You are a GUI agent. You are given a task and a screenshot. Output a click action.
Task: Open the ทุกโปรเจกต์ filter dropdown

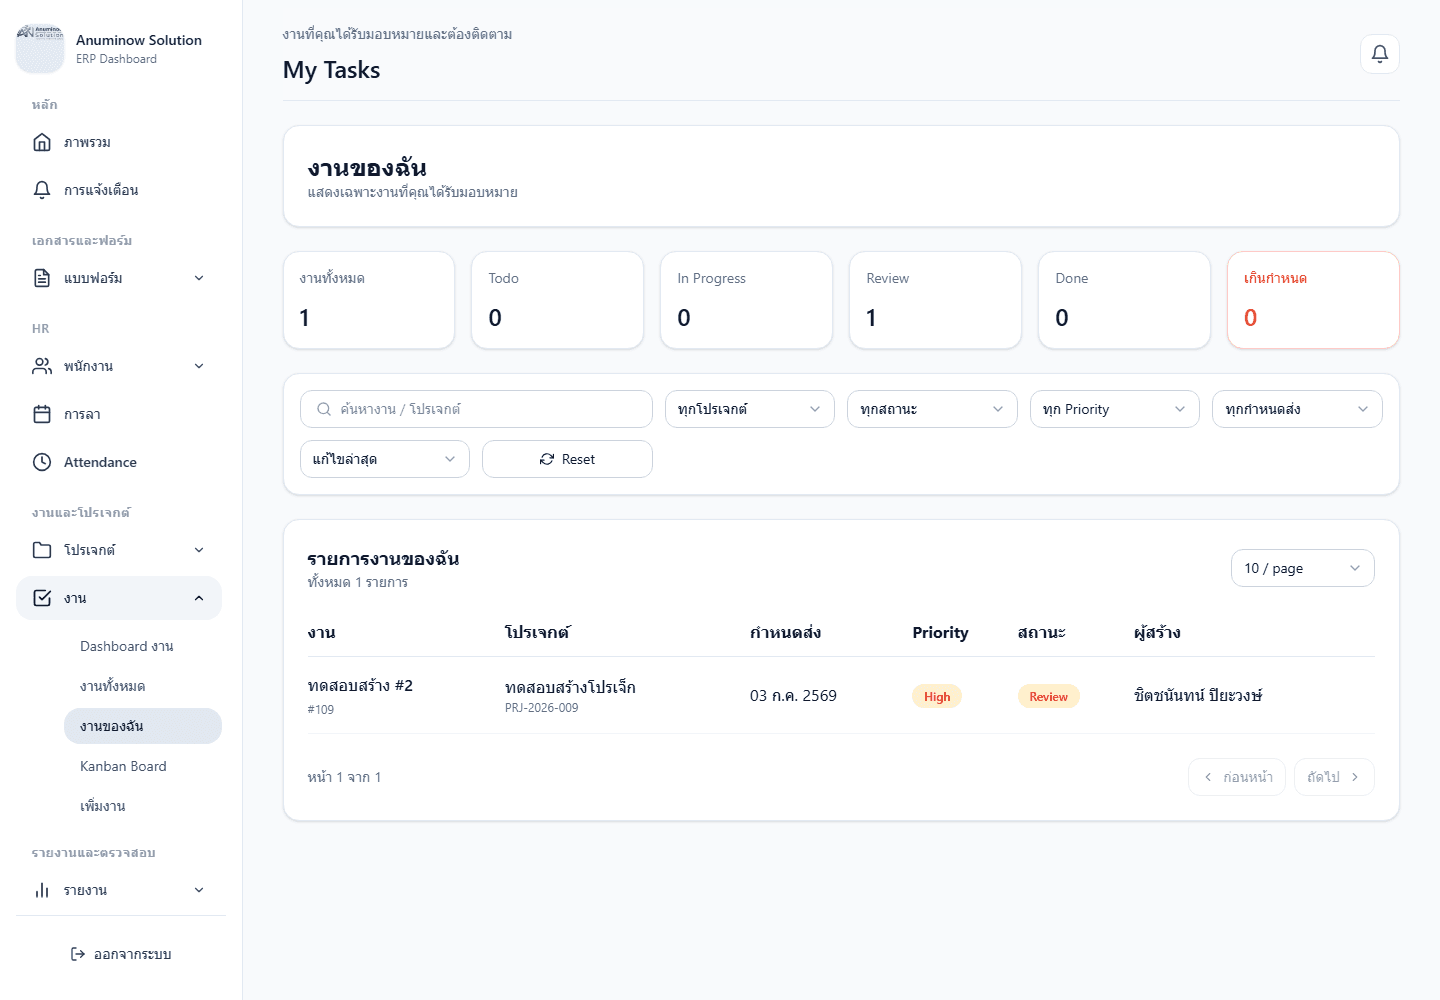click(x=750, y=409)
